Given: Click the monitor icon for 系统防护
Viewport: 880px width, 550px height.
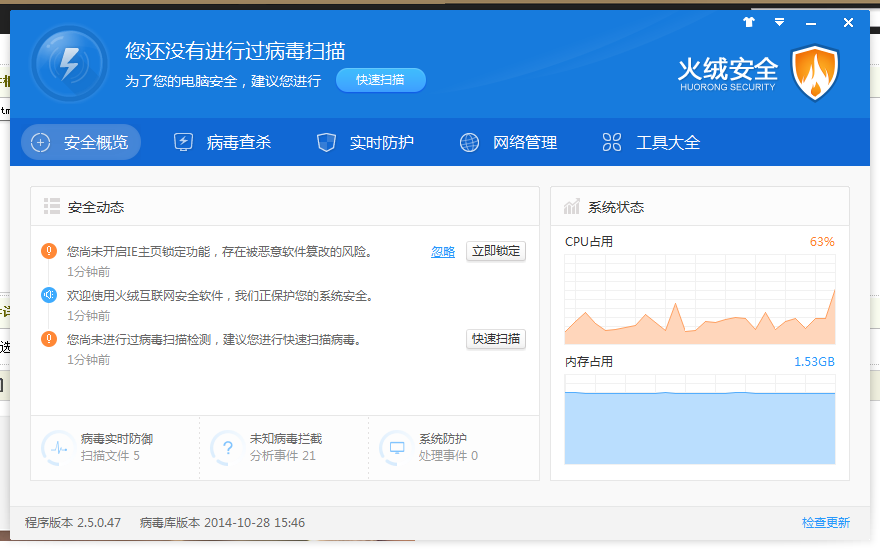Looking at the screenshot, I should click(397, 448).
